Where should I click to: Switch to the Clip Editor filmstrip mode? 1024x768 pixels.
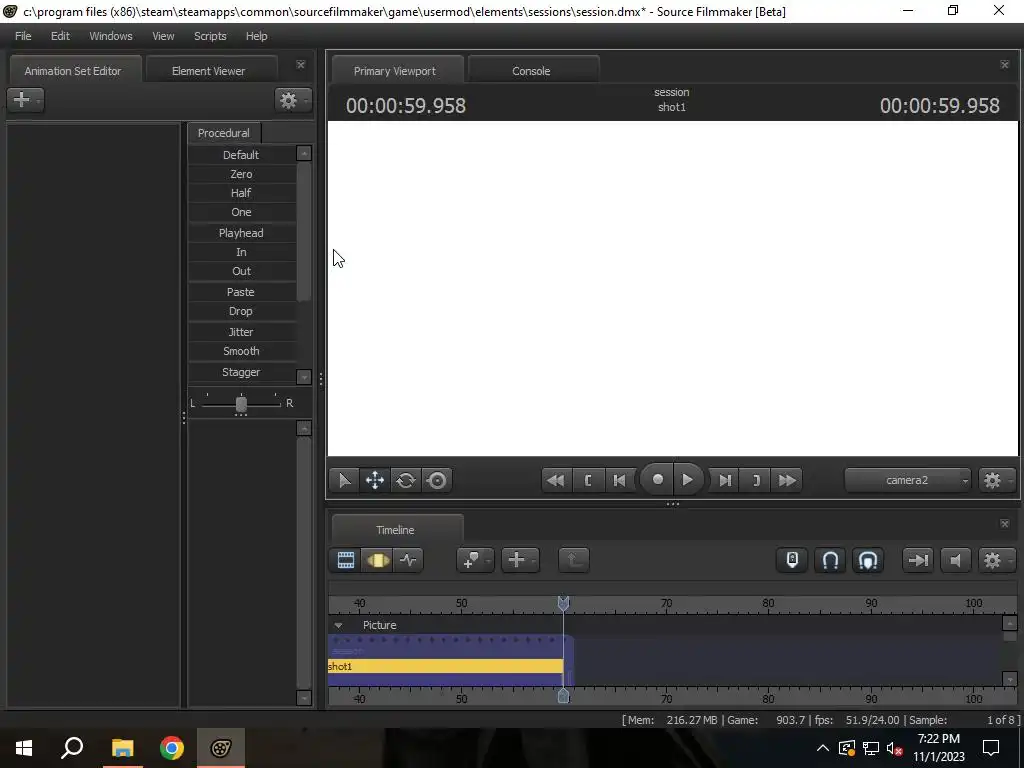tap(345, 560)
